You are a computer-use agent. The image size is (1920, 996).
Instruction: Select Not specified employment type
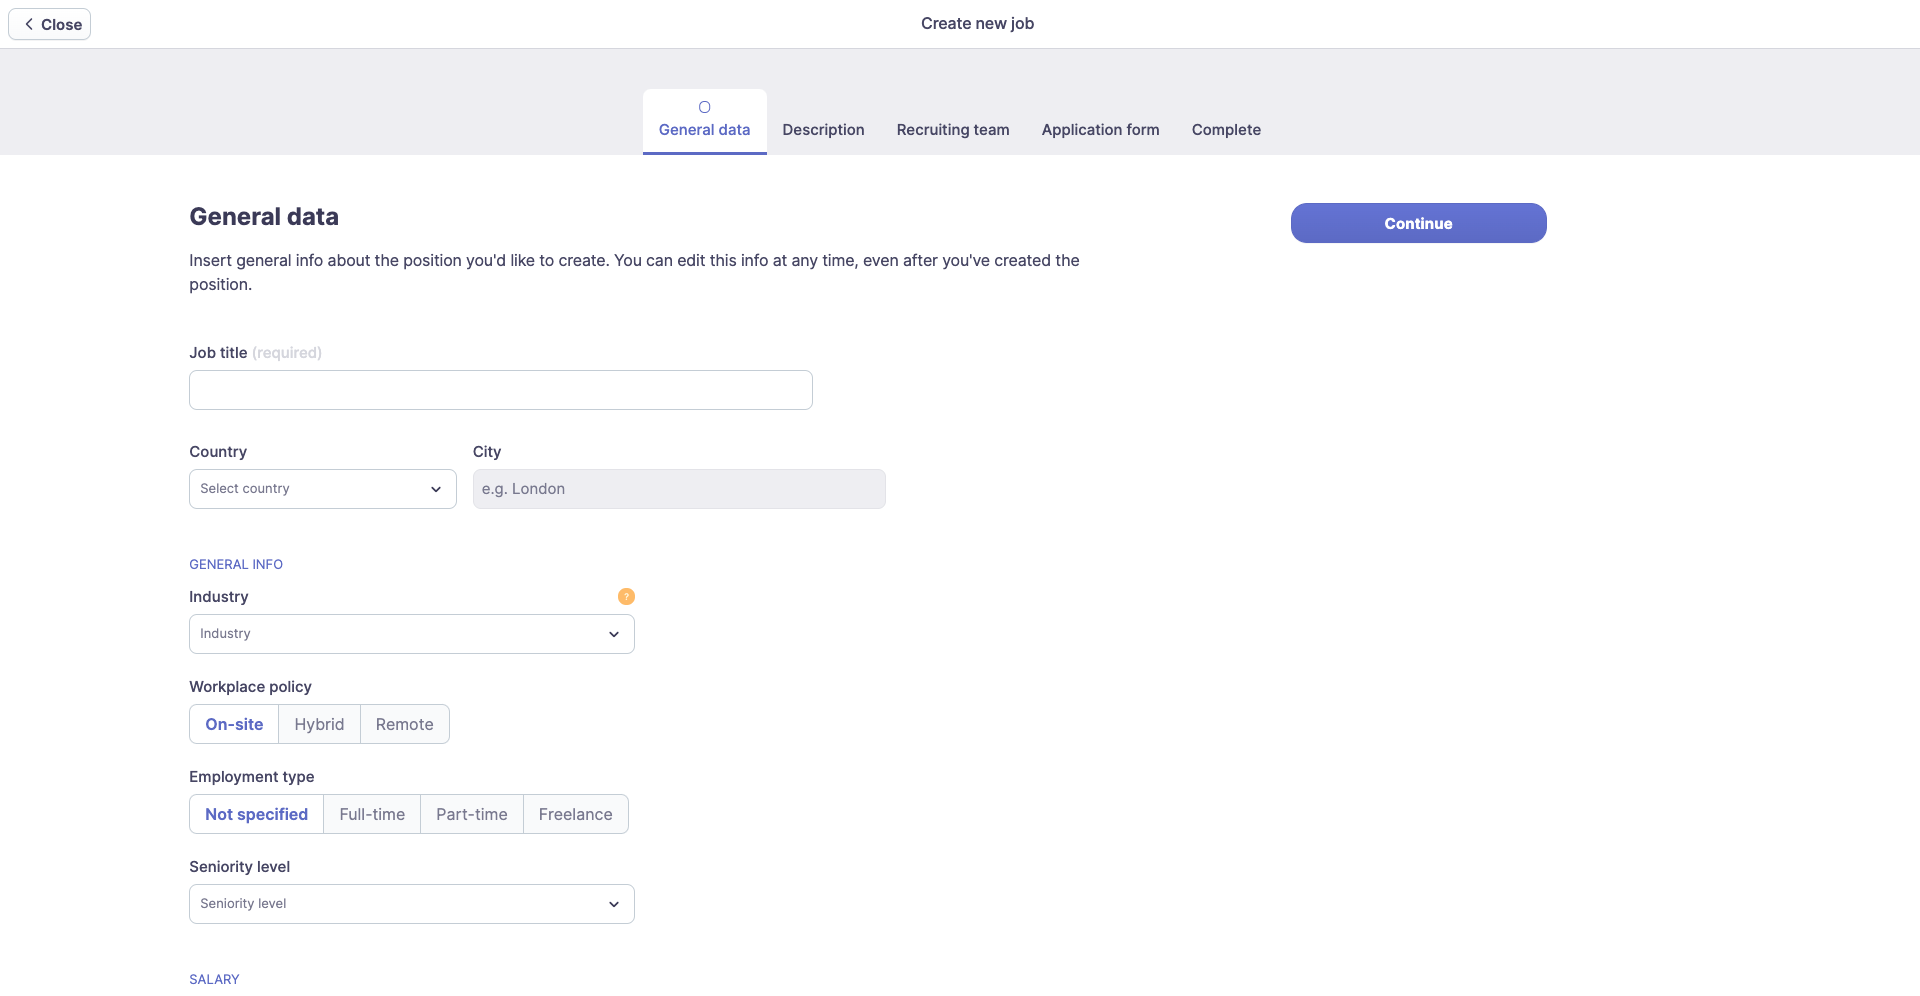point(256,814)
